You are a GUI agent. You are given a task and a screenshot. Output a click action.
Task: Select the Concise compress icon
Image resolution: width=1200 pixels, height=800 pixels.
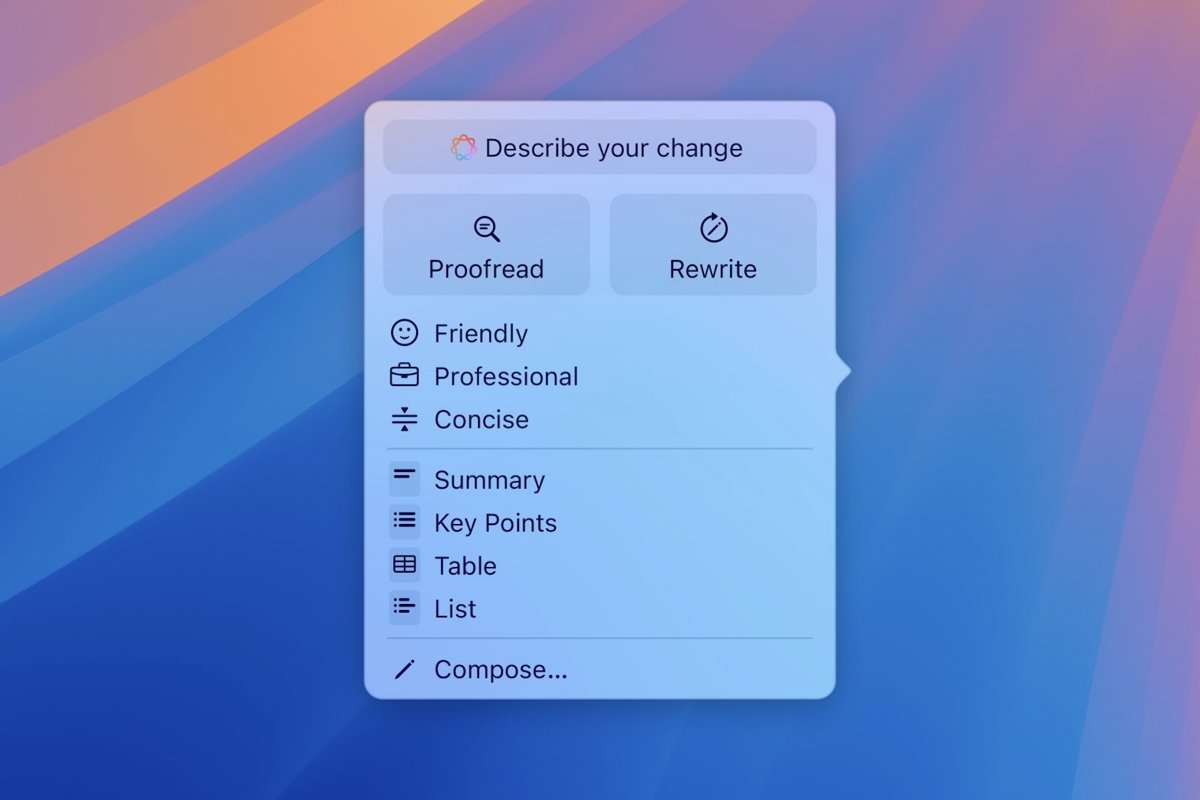(404, 419)
